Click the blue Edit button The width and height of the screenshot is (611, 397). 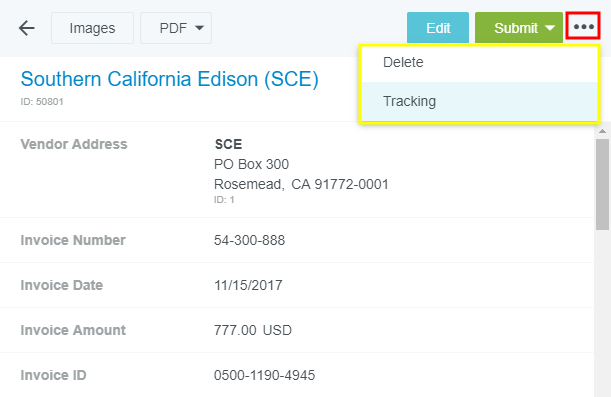coord(438,28)
